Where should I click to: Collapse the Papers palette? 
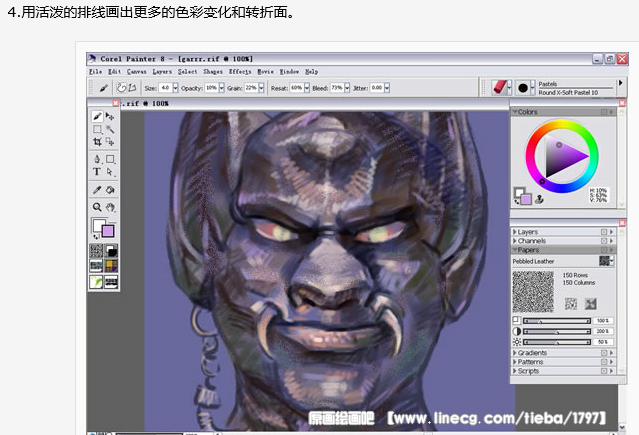click(x=514, y=250)
